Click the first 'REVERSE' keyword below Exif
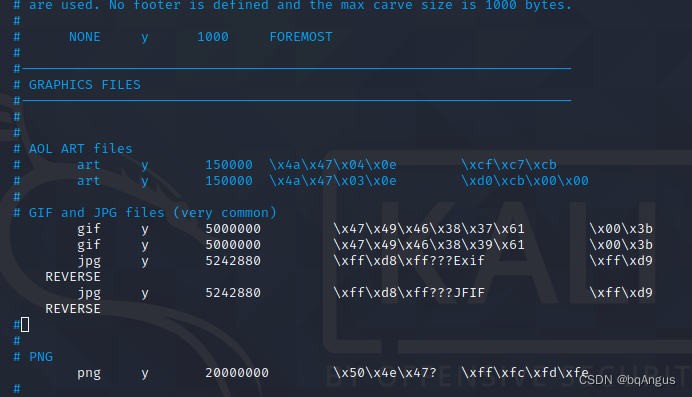Image resolution: width=692 pixels, height=397 pixels. click(73, 277)
